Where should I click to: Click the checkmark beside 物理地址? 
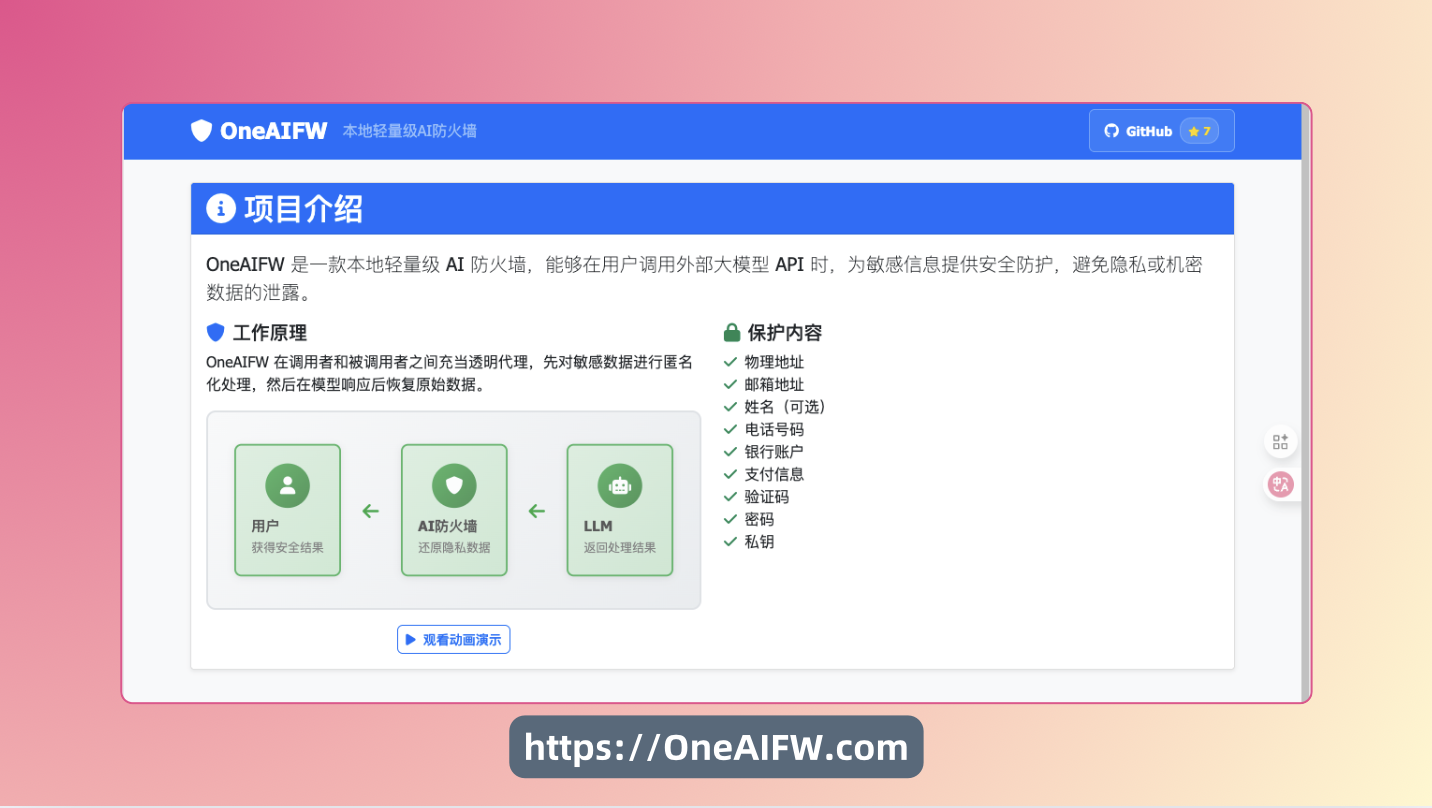coord(730,362)
